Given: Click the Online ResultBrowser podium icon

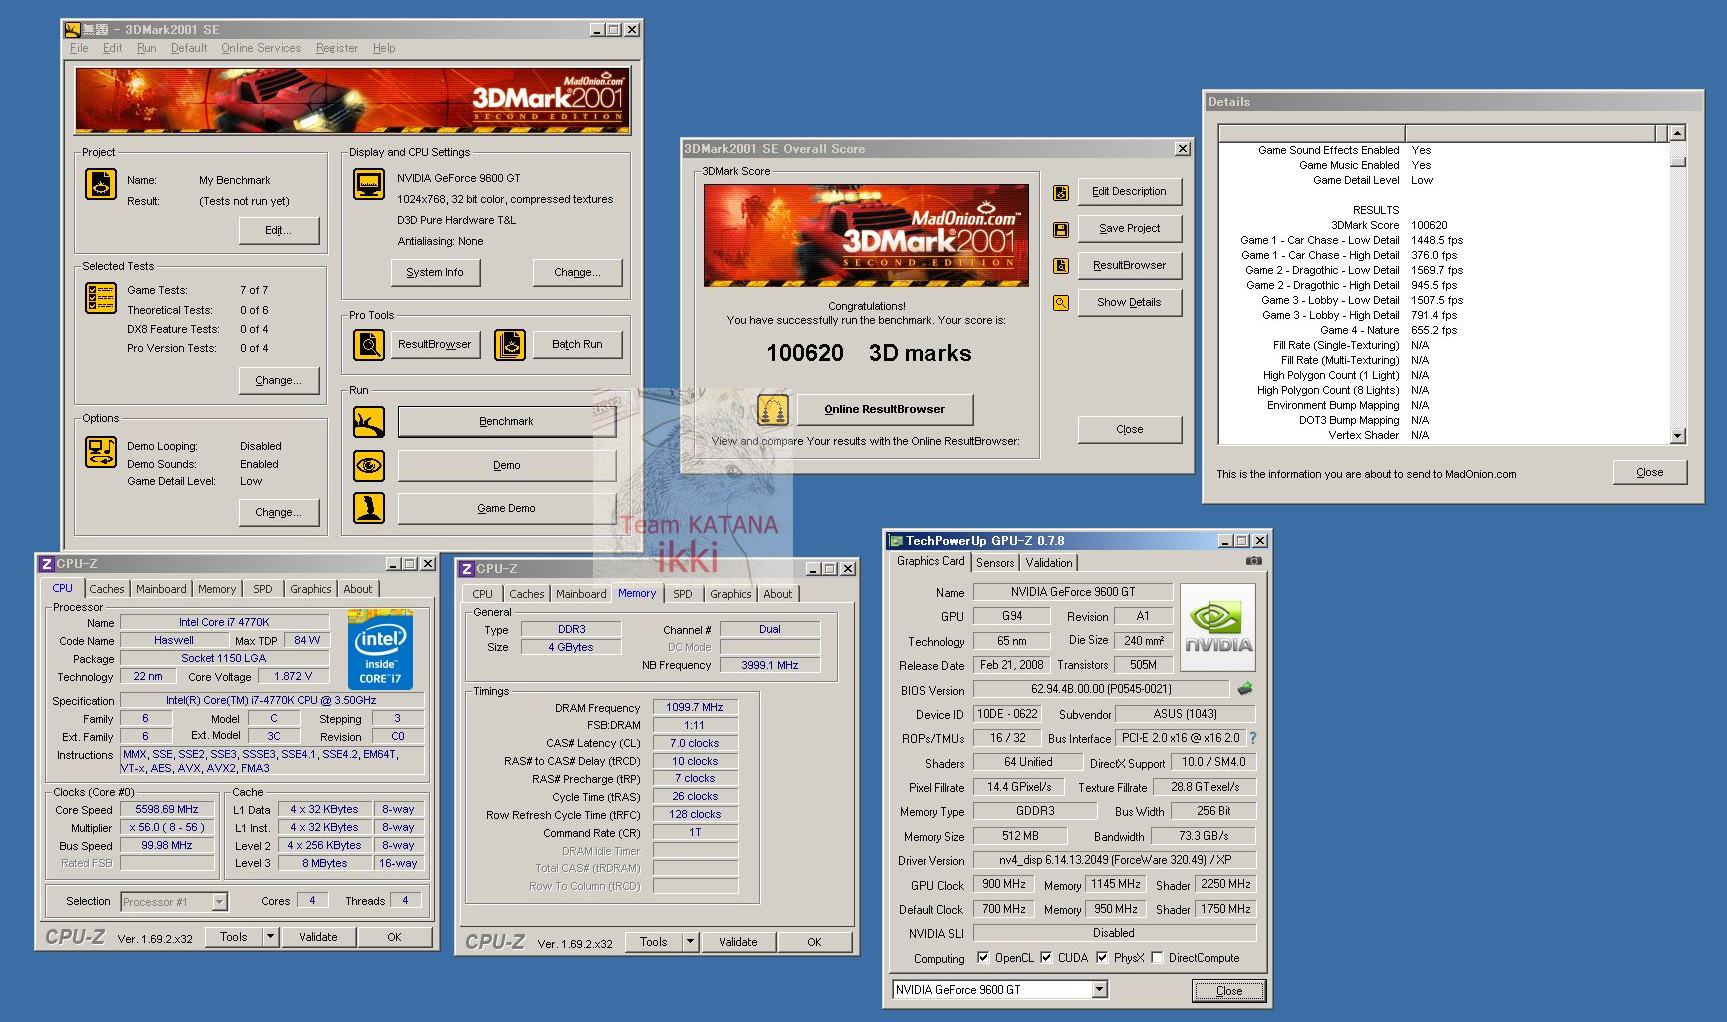Looking at the screenshot, I should pyautogui.click(x=772, y=409).
